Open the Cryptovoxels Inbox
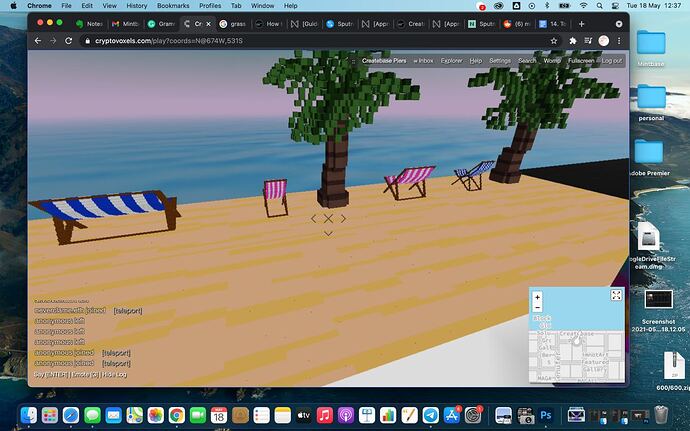Image resolution: width=690 pixels, height=431 pixels. pyautogui.click(x=423, y=61)
